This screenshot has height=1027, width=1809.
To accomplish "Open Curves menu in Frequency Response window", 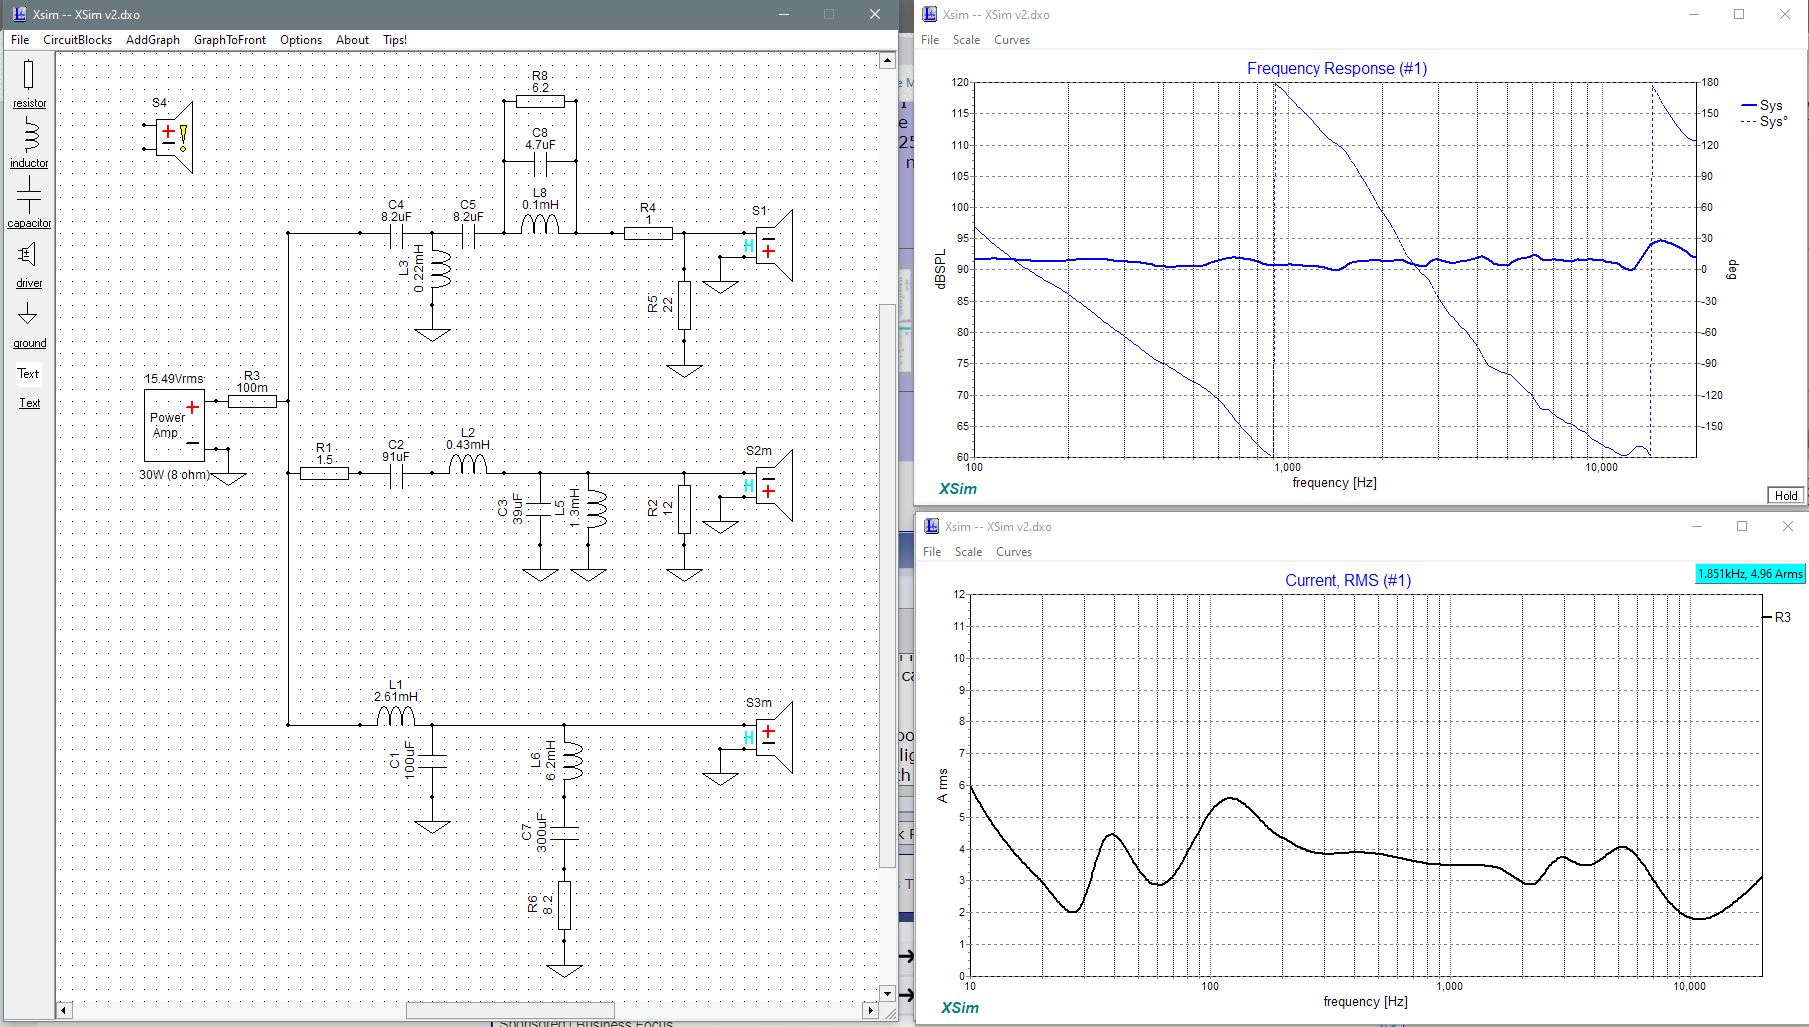I will click(1012, 40).
